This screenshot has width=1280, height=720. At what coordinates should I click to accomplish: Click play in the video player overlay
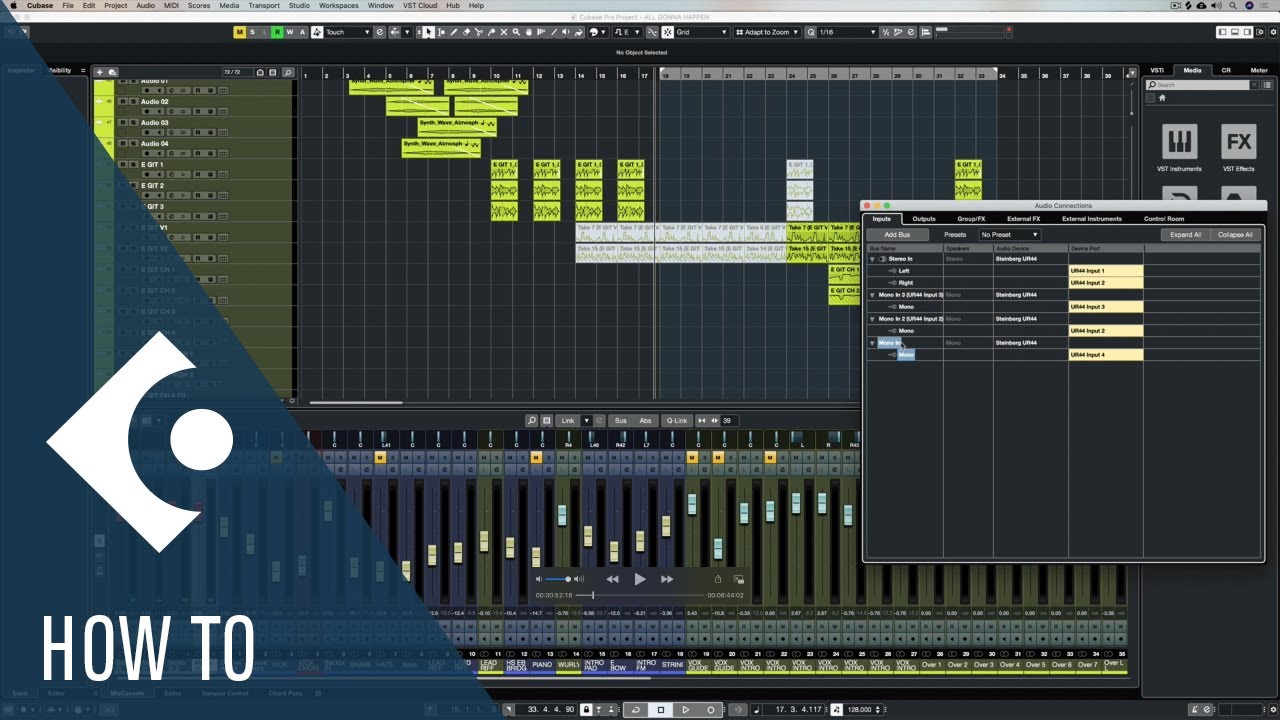[x=640, y=579]
